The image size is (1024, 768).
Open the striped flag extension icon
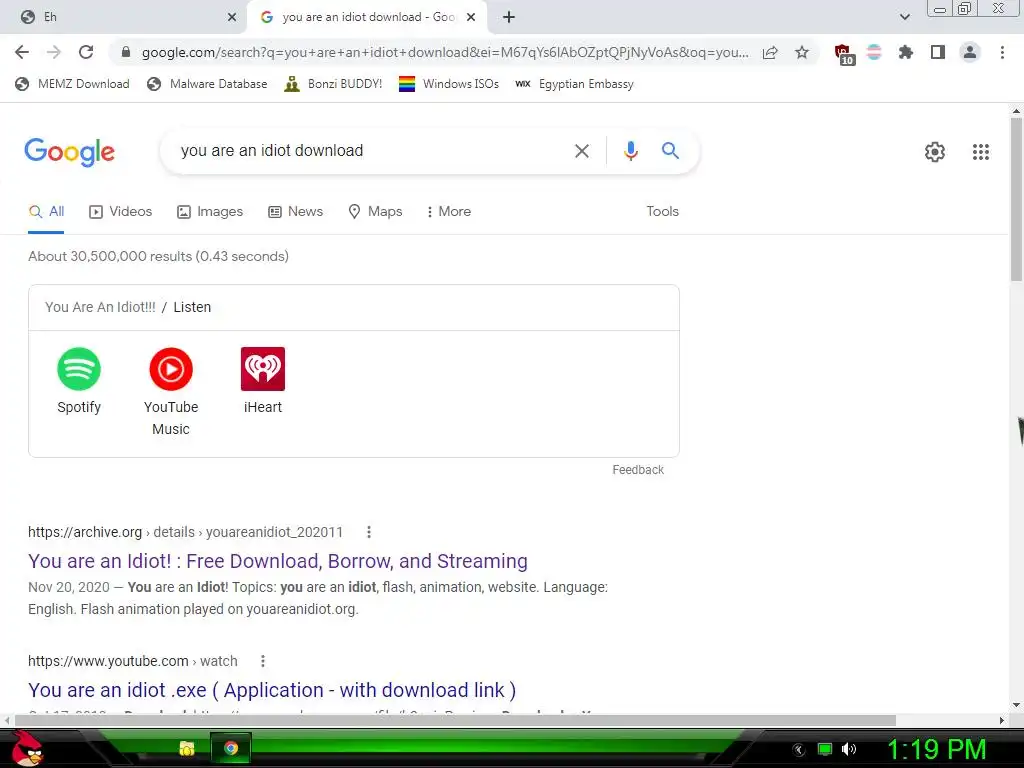click(874, 52)
